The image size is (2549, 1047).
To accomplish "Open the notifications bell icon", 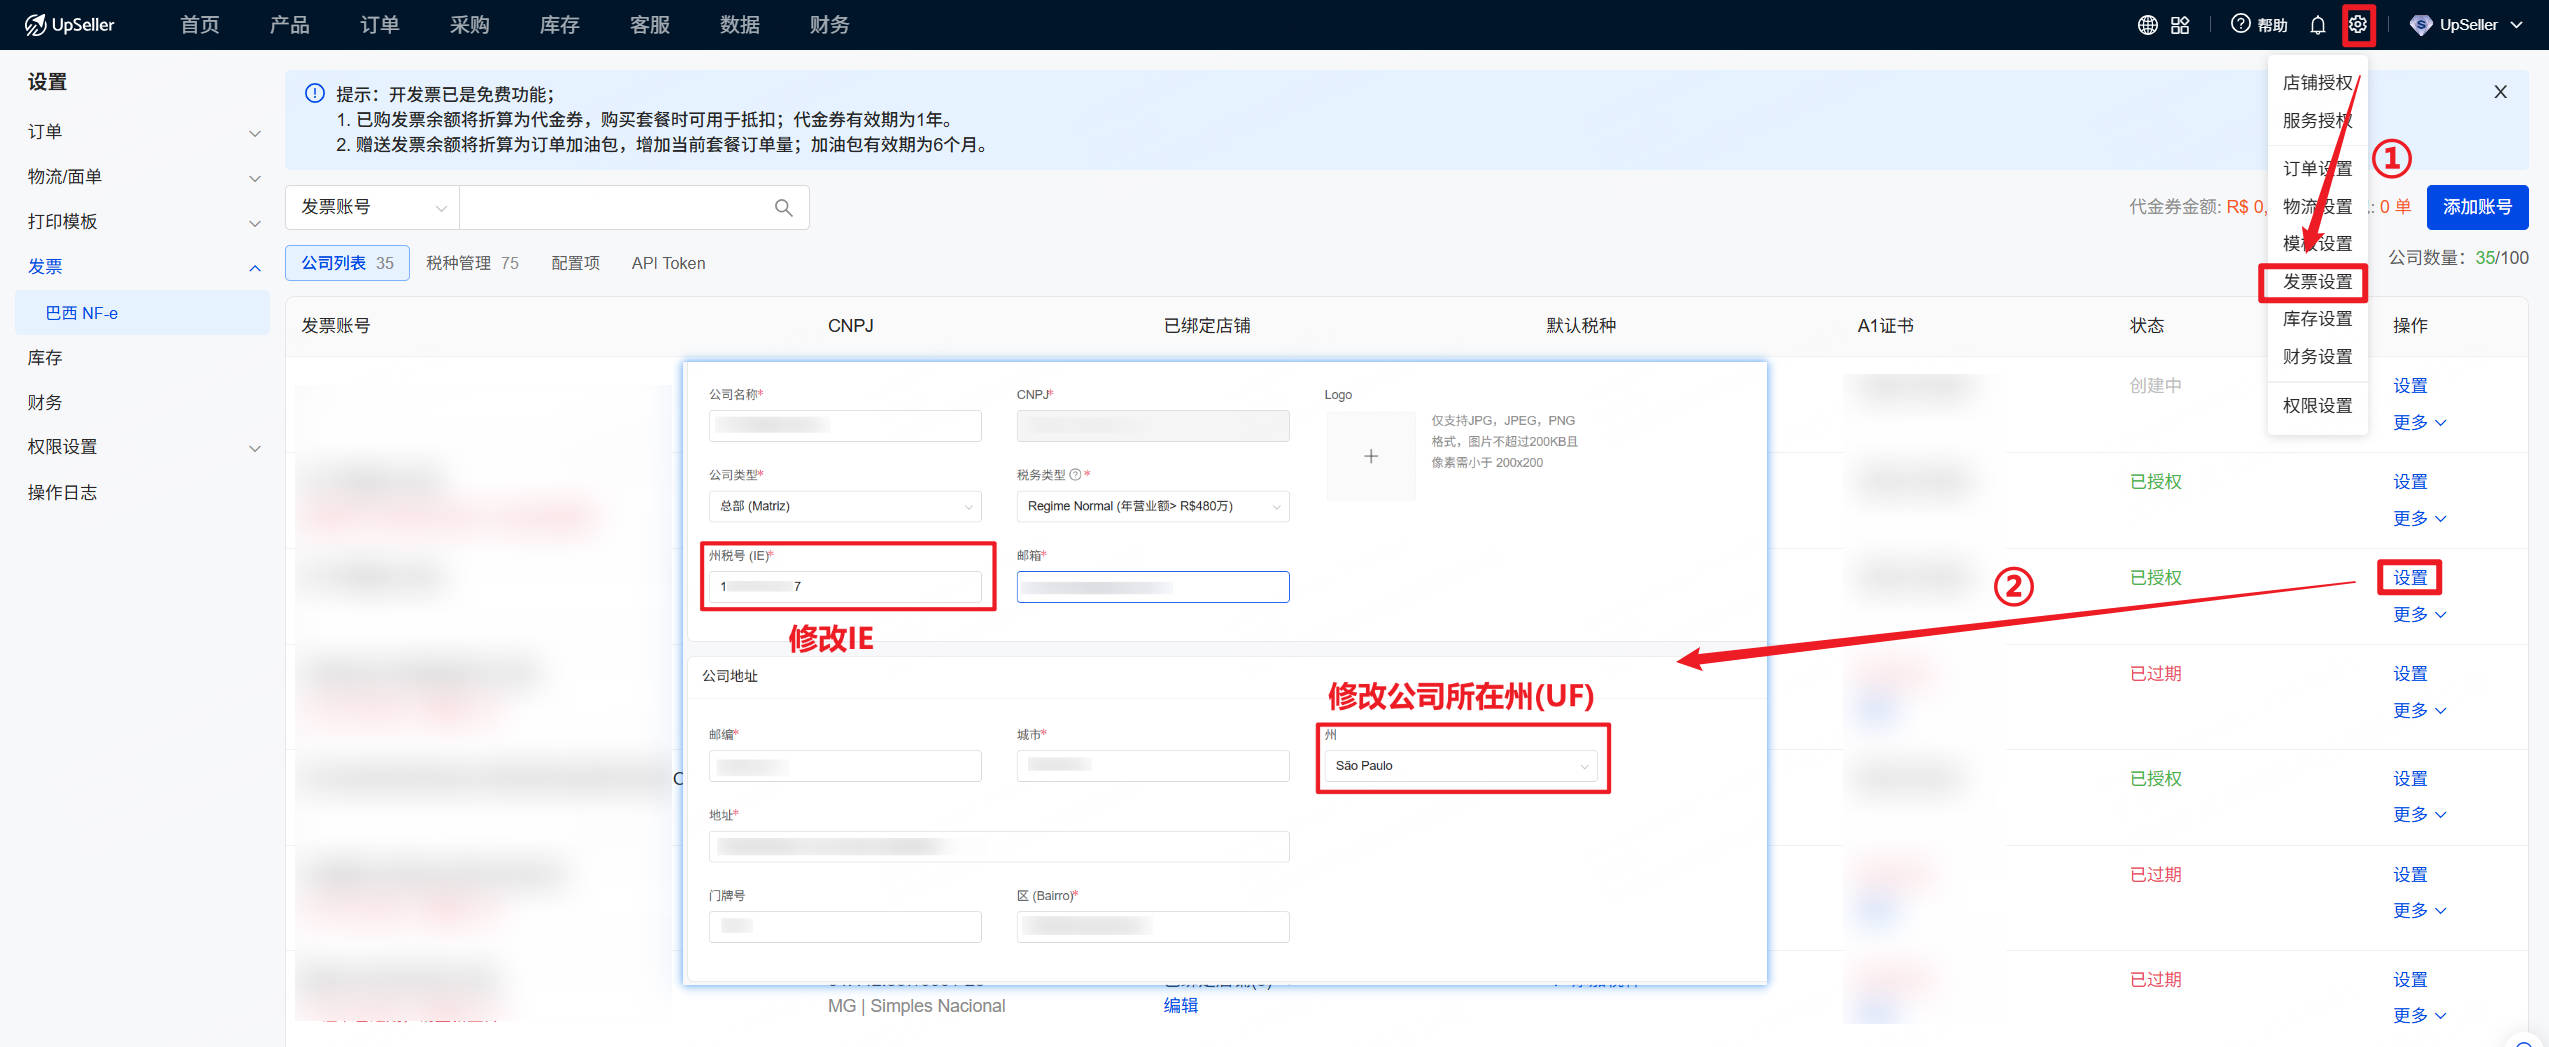I will pyautogui.click(x=2318, y=25).
